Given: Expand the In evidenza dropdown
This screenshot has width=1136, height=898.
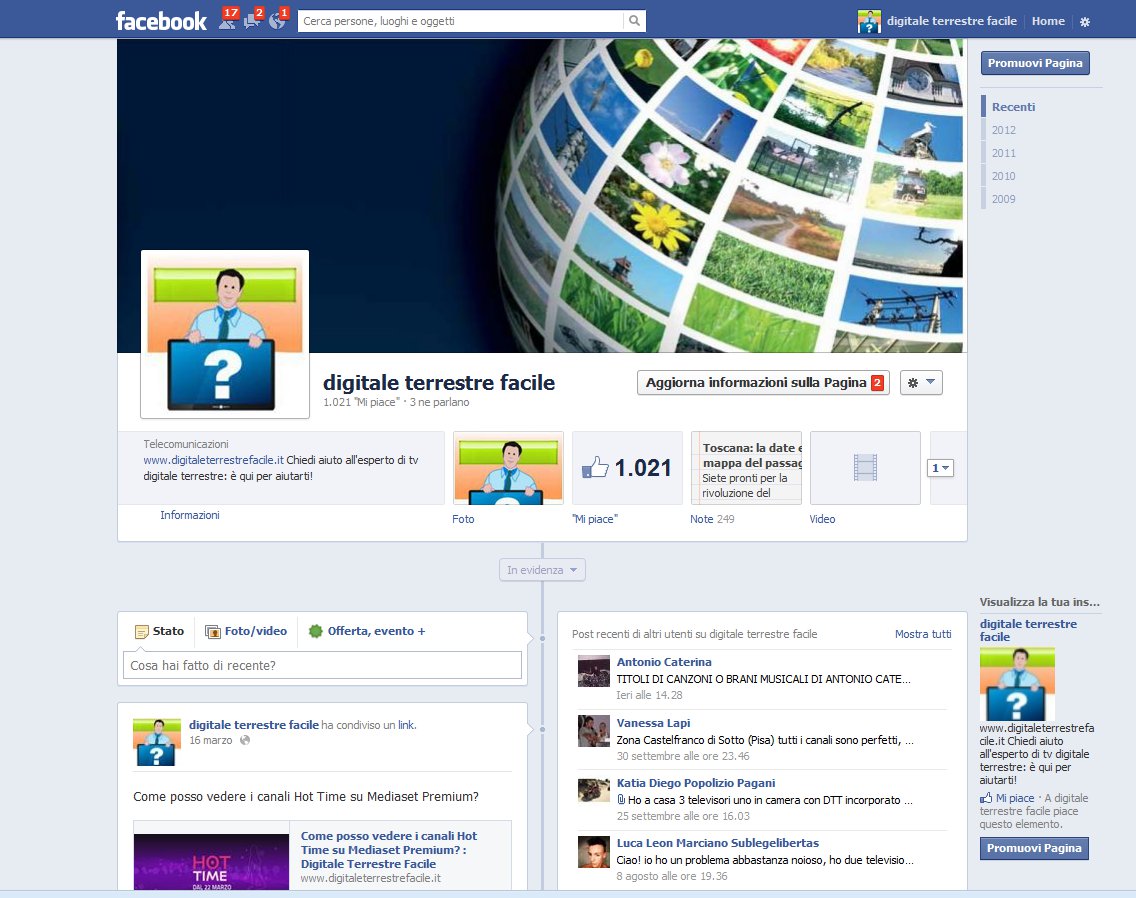Looking at the screenshot, I should 542,570.
